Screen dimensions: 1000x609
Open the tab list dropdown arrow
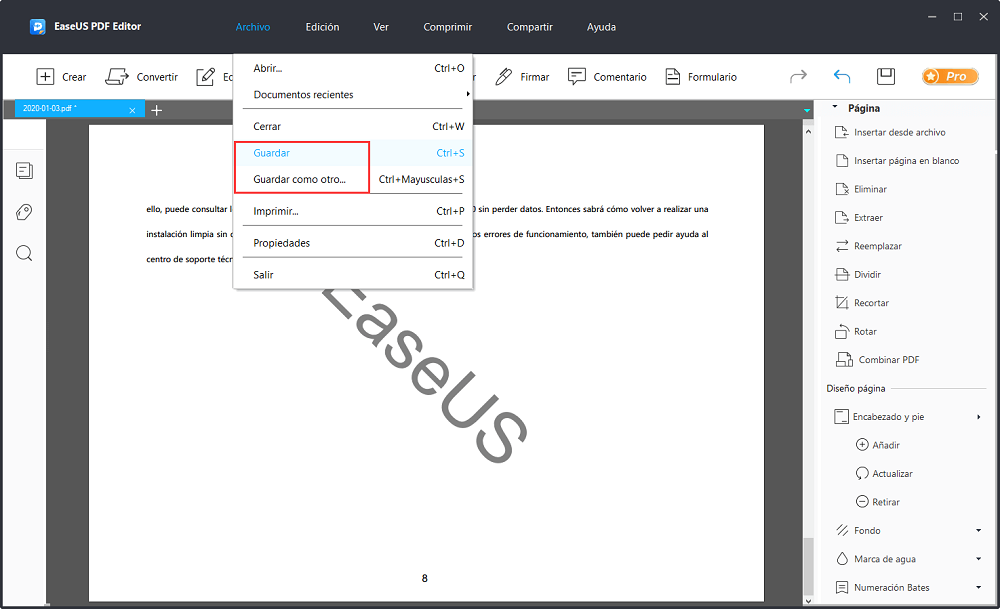[807, 110]
